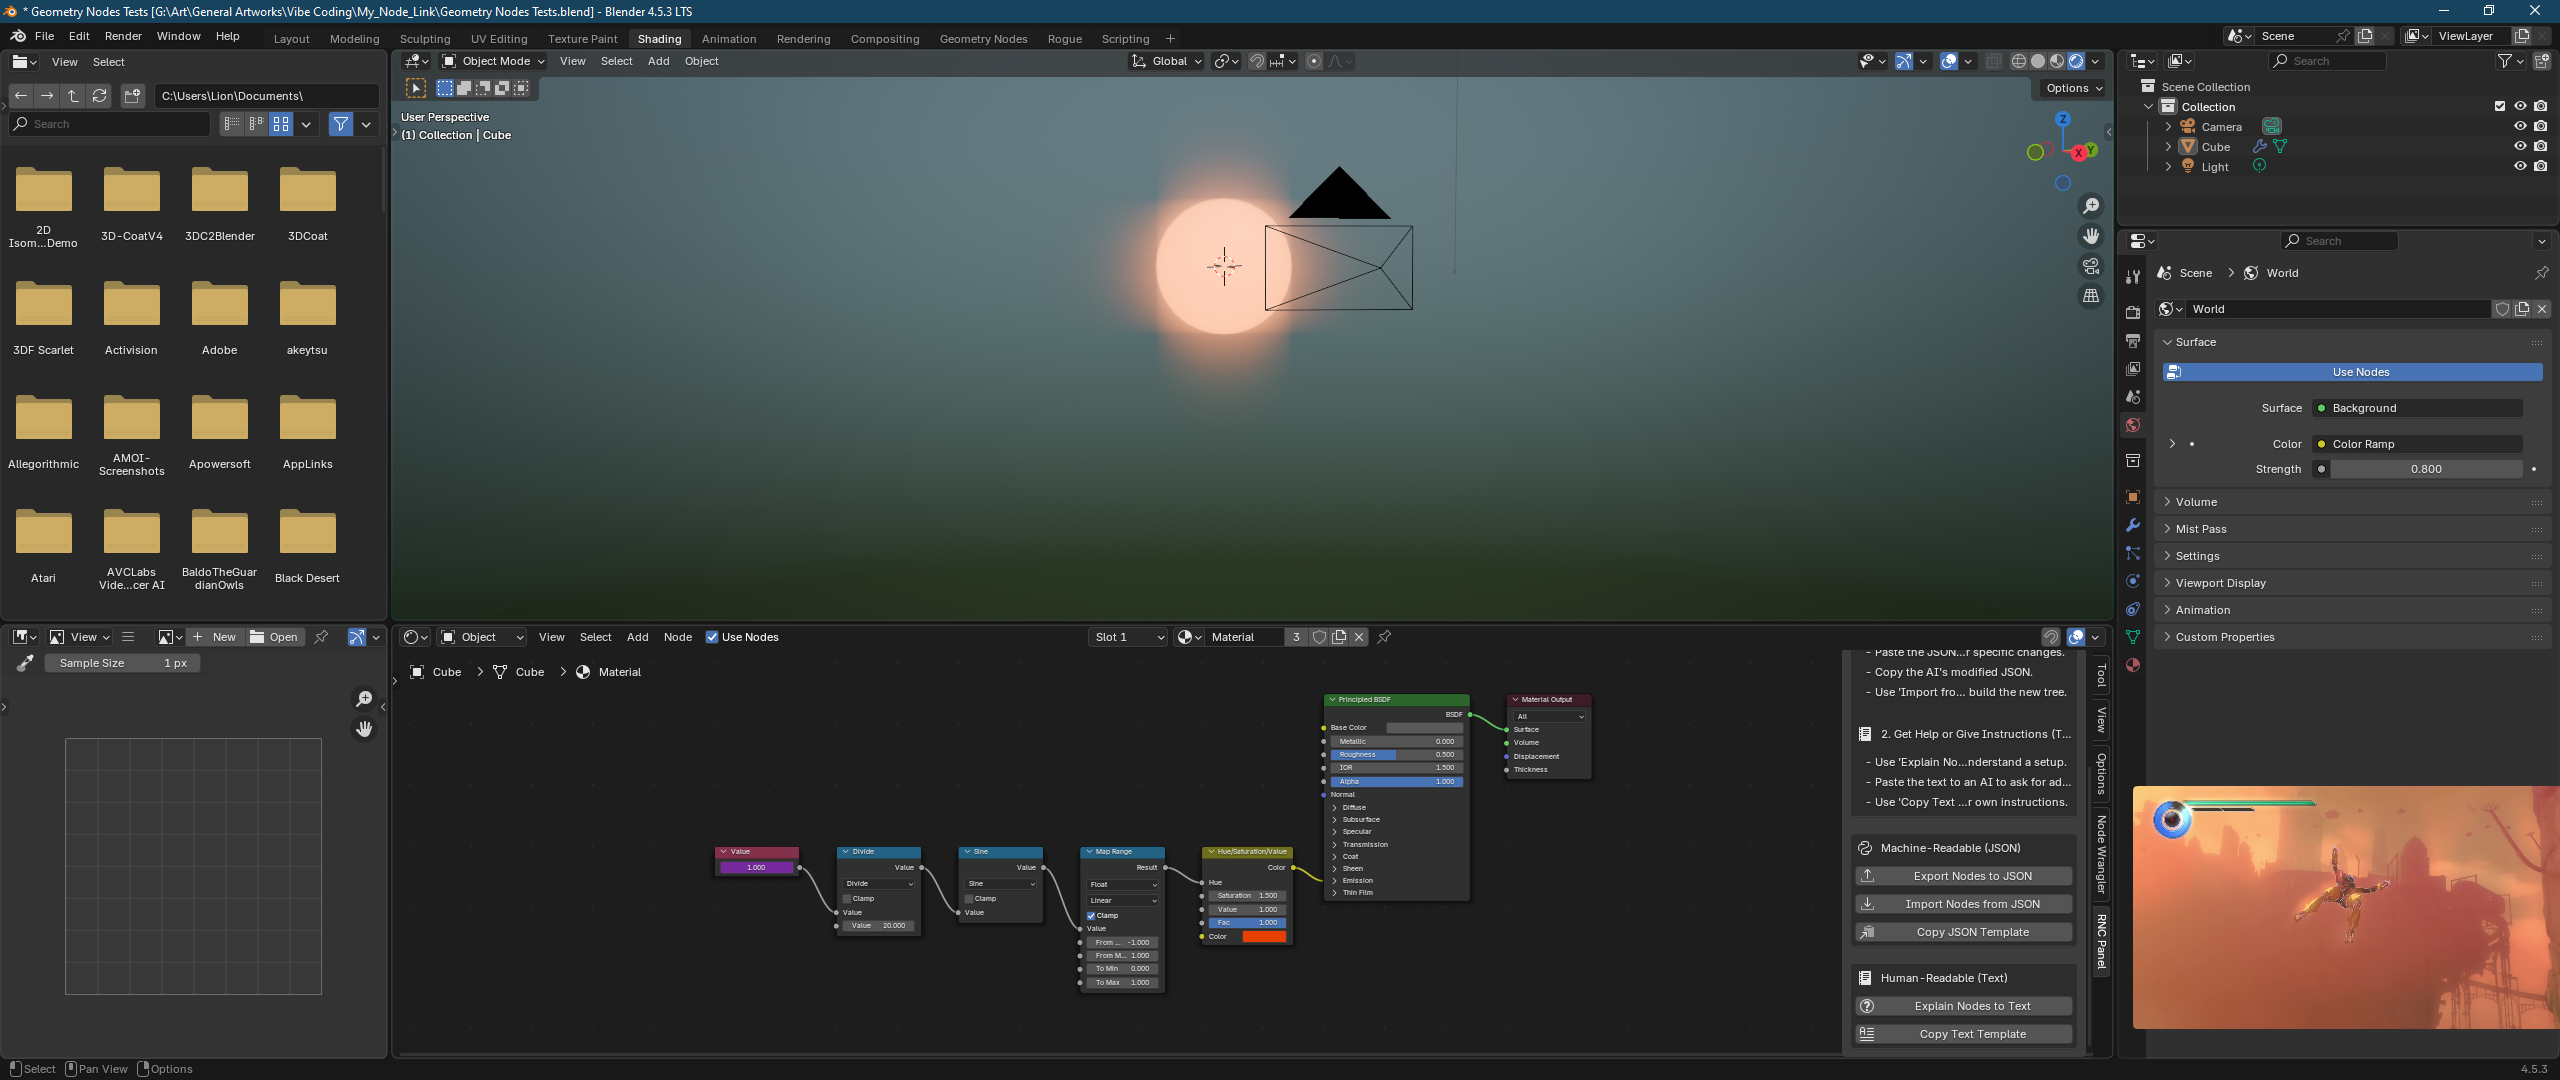Expand the Volume panel
Image resolution: width=2560 pixels, height=1080 pixels.
[x=2196, y=502]
